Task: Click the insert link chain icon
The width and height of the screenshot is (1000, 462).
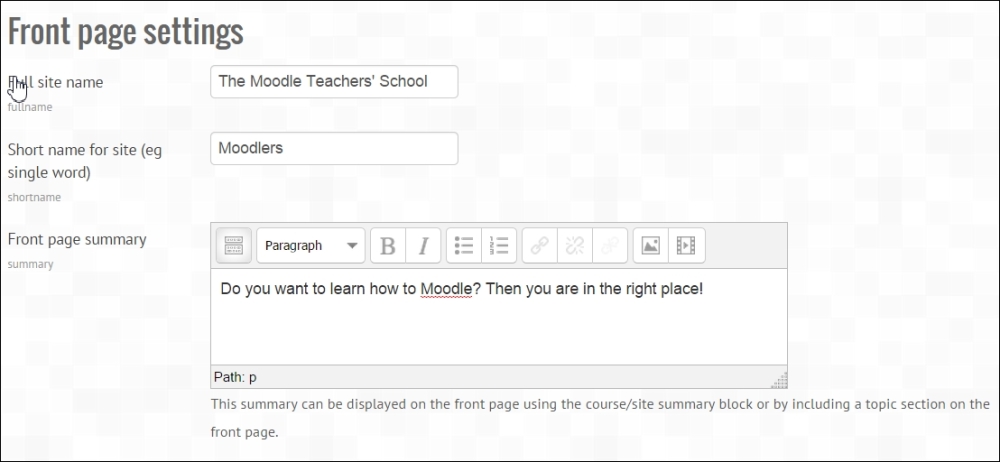Action: tap(540, 246)
